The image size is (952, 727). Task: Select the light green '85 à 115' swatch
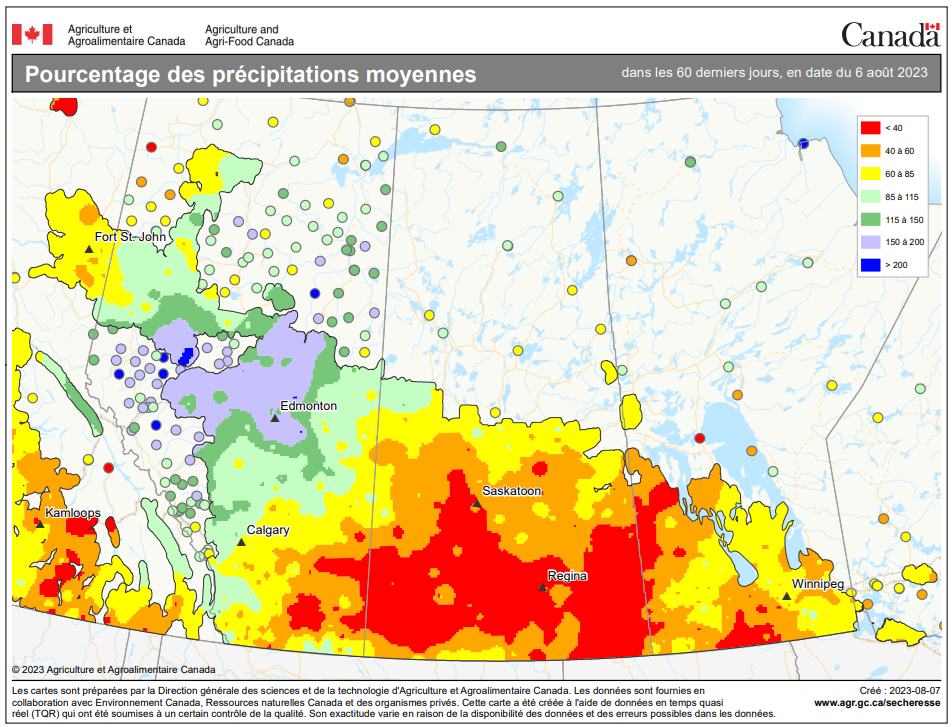click(x=870, y=197)
